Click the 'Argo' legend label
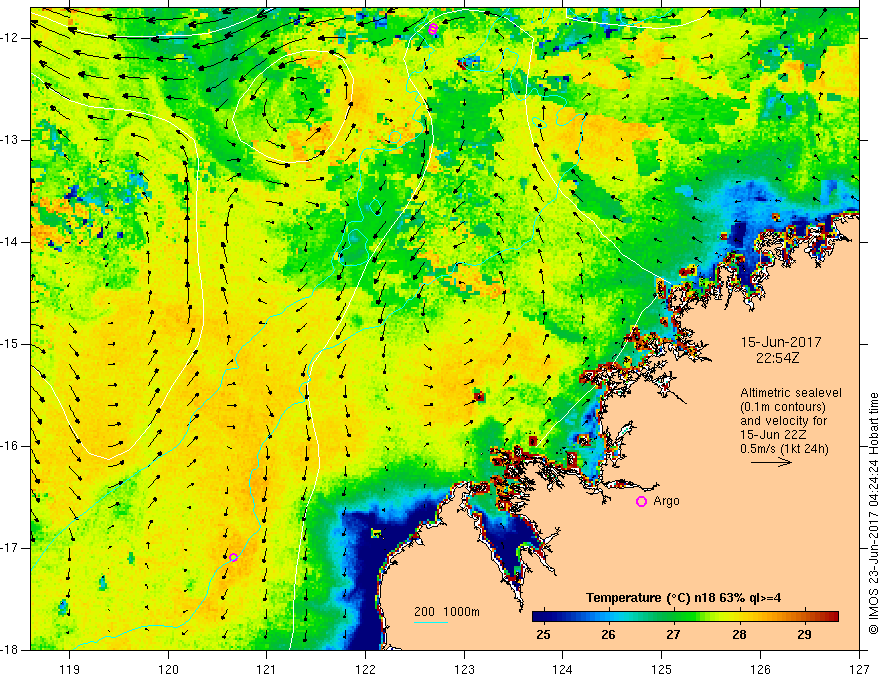 coord(667,501)
